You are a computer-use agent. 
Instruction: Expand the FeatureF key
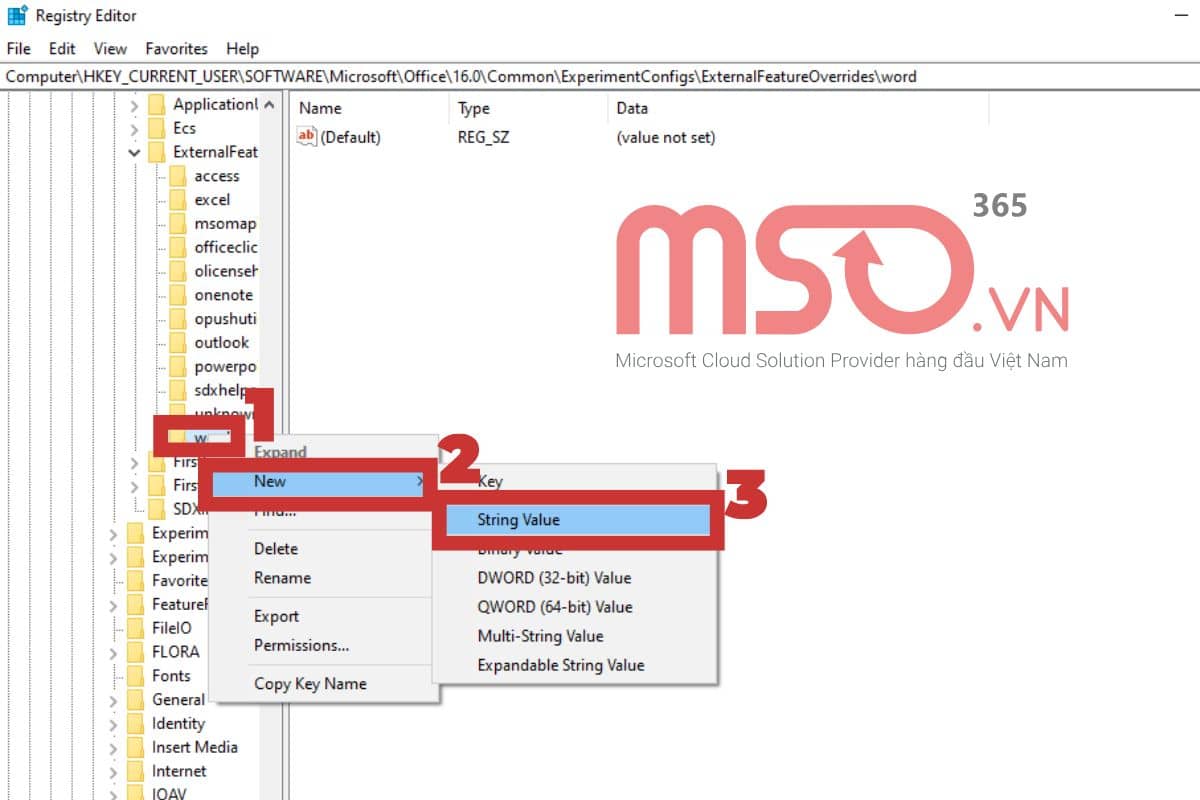tap(113, 605)
